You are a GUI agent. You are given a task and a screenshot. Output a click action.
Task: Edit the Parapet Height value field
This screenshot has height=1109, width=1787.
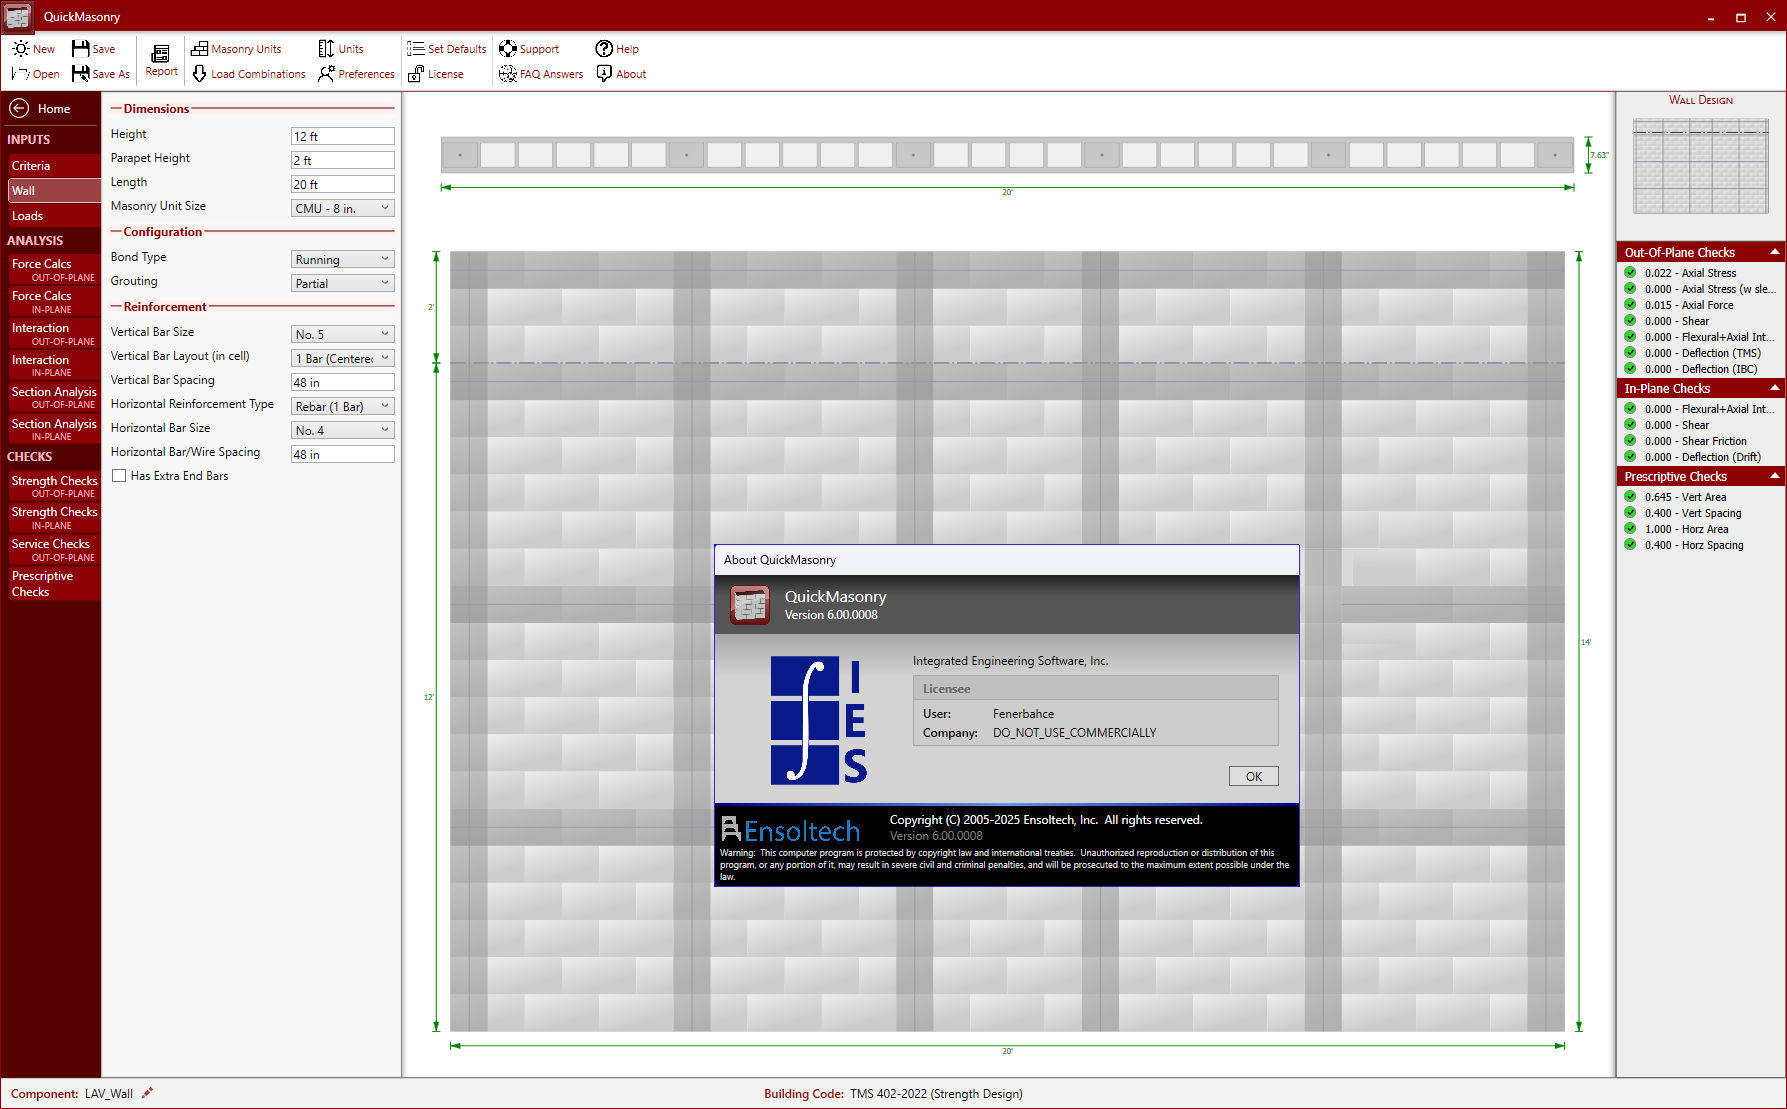coord(342,159)
